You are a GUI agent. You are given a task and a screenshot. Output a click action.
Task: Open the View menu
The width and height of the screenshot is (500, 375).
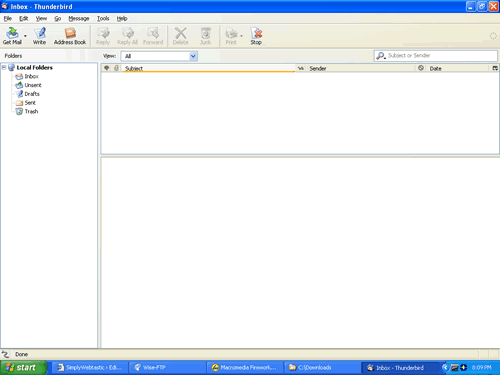[41, 18]
